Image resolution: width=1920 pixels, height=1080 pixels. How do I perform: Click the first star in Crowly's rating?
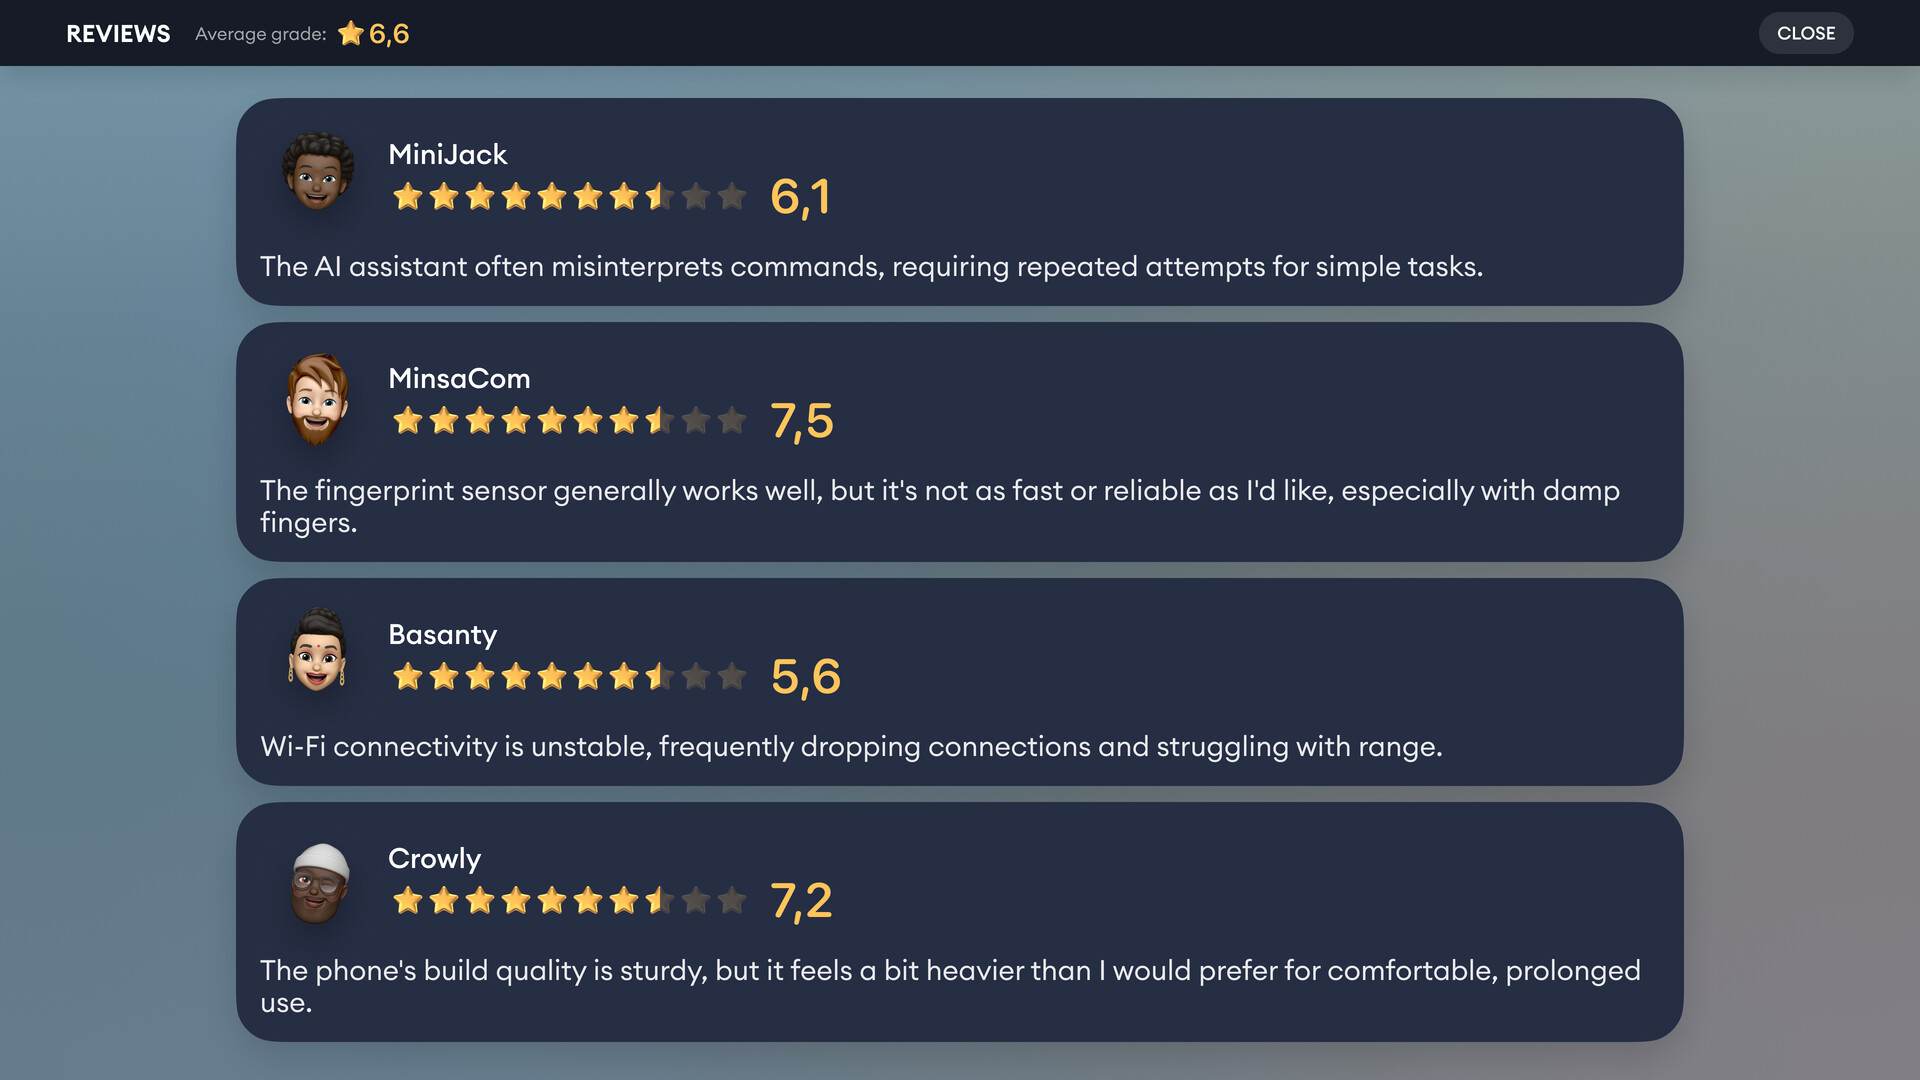click(x=407, y=900)
